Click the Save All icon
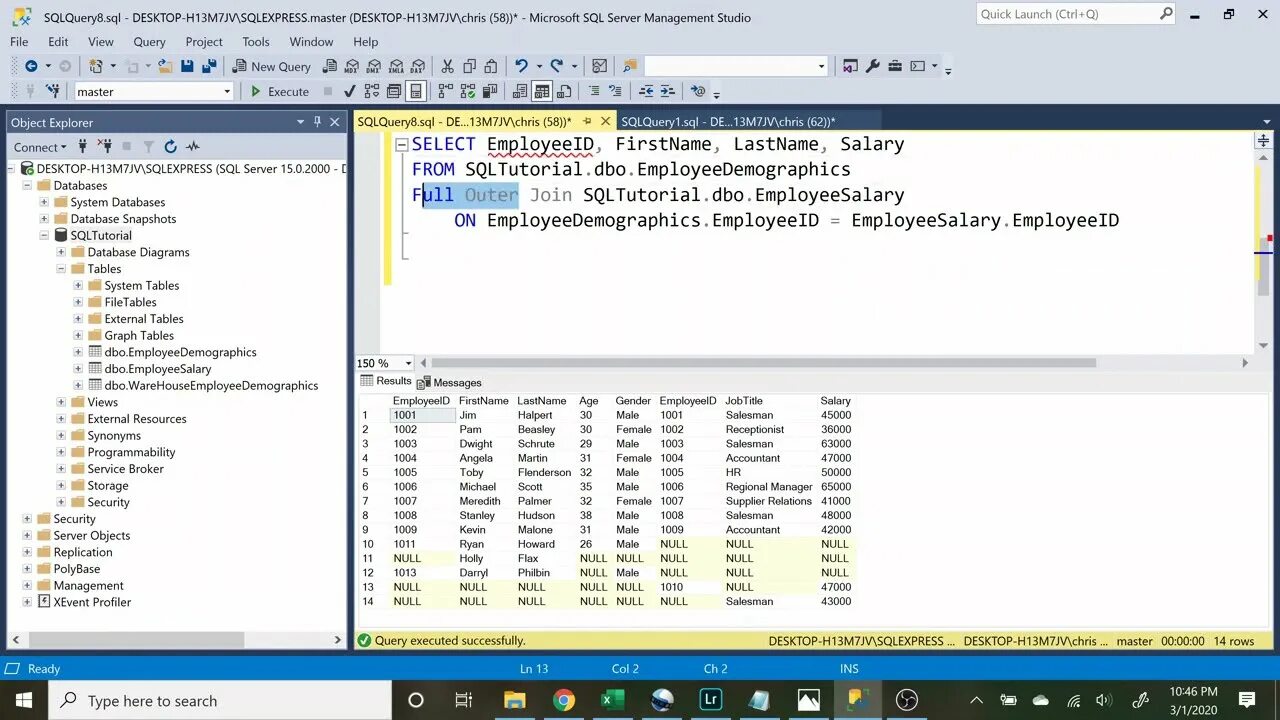Viewport: 1280px width, 720px height. [x=209, y=66]
